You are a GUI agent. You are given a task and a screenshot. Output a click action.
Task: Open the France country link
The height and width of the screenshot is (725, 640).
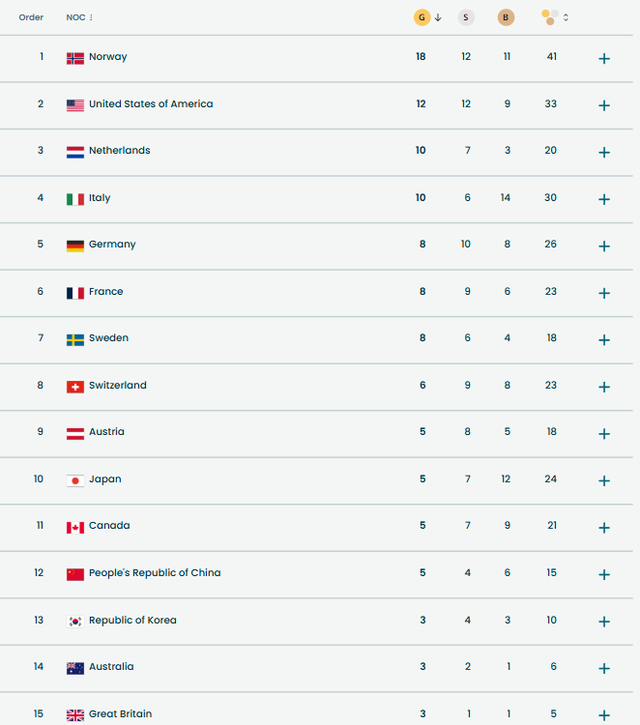click(106, 292)
